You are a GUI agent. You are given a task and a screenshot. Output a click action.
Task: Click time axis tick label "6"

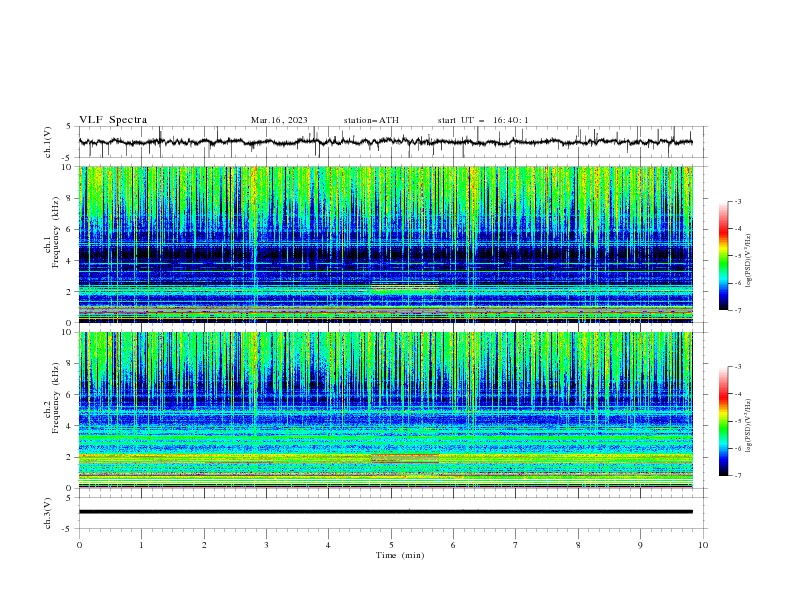click(453, 545)
